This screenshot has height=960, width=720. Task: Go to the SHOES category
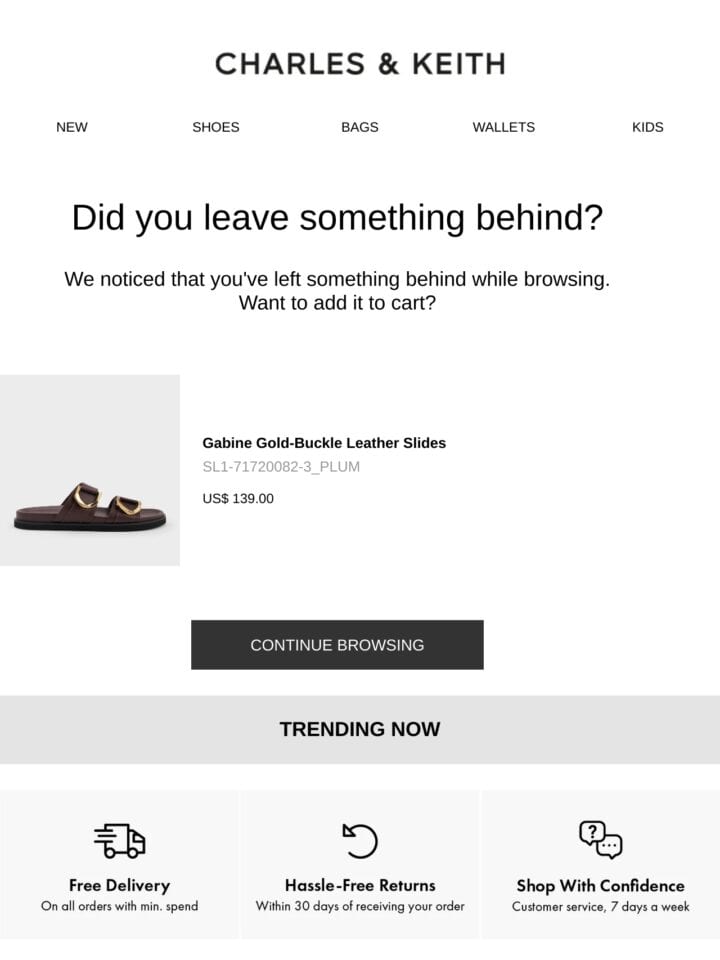pyautogui.click(x=216, y=127)
